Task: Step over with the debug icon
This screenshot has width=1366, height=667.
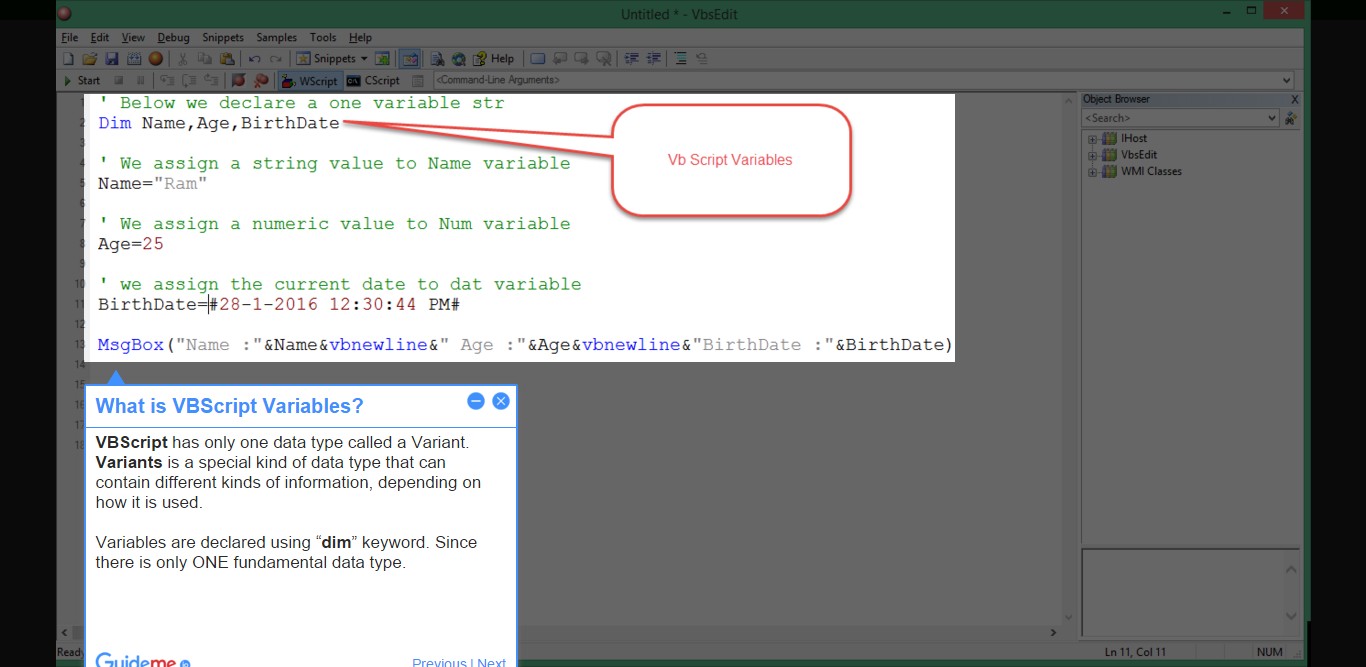Action: 189,81
